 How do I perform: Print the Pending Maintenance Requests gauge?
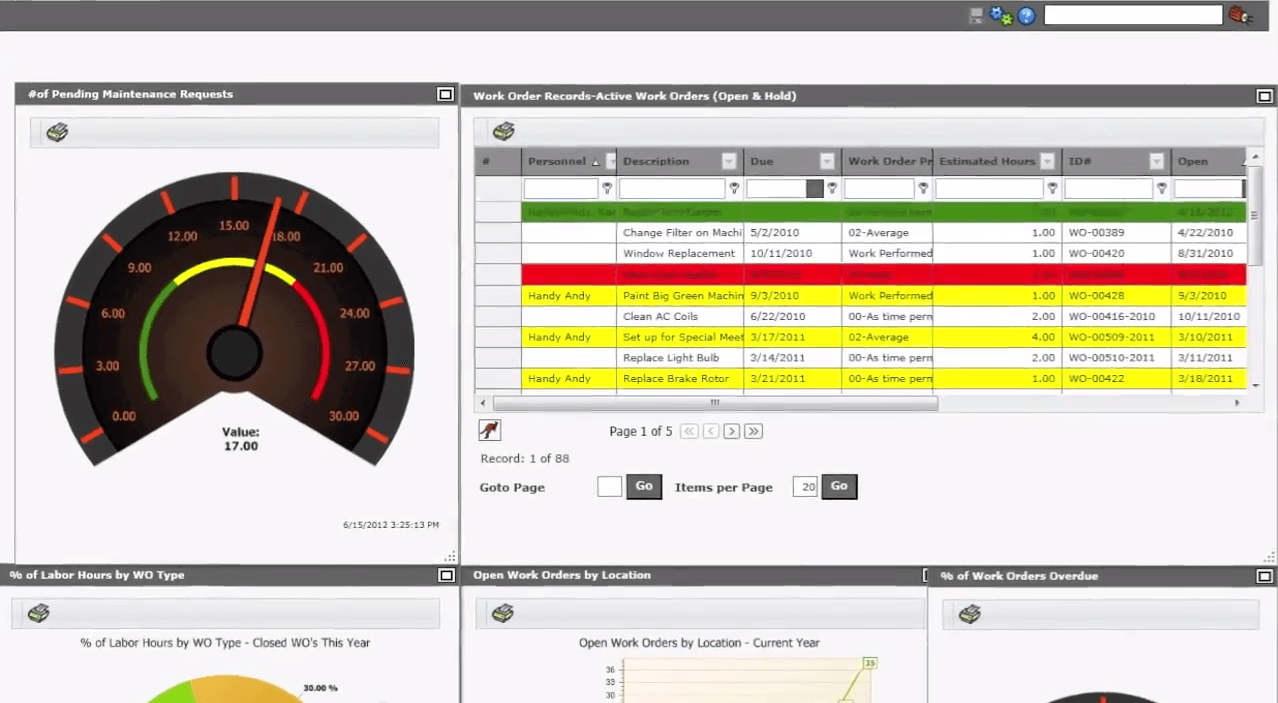click(x=56, y=132)
